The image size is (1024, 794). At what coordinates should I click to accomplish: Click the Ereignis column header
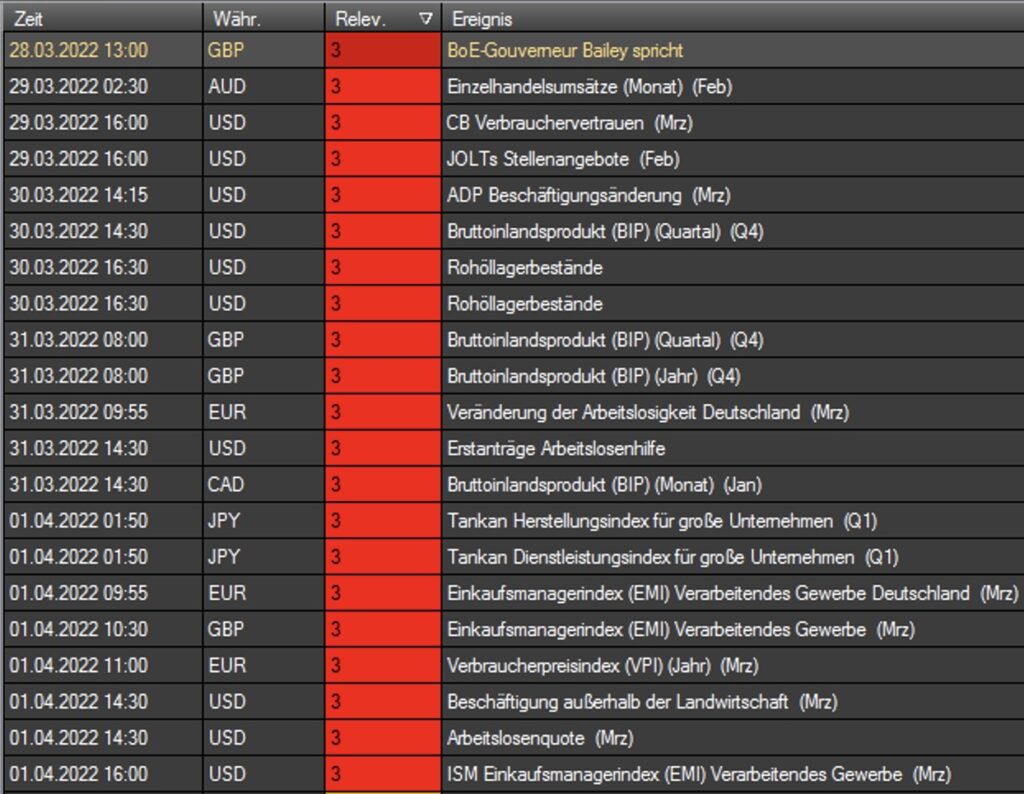click(730, 18)
